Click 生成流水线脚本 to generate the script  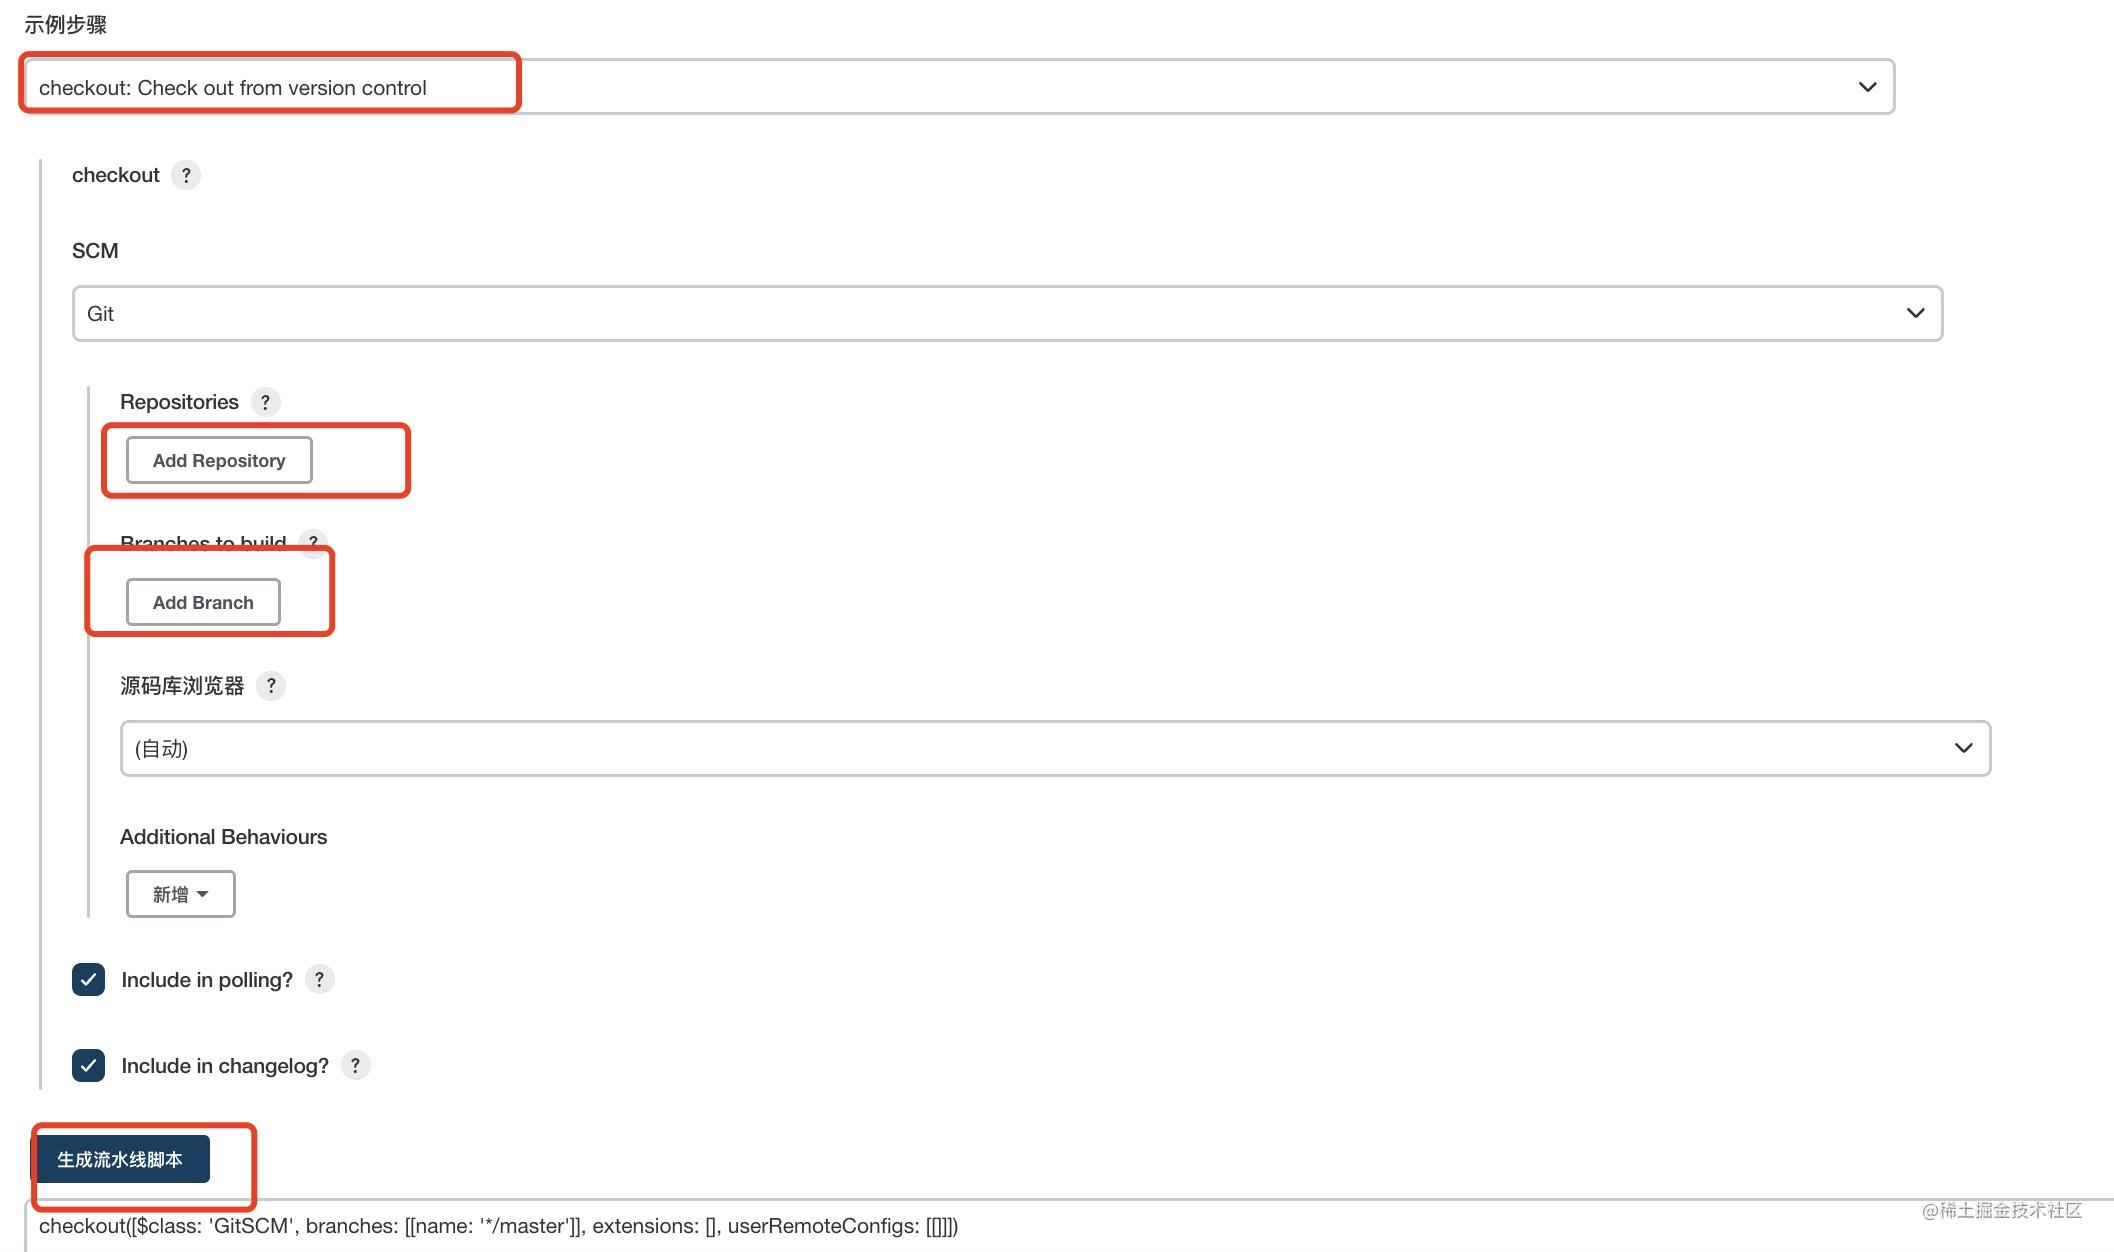(120, 1159)
